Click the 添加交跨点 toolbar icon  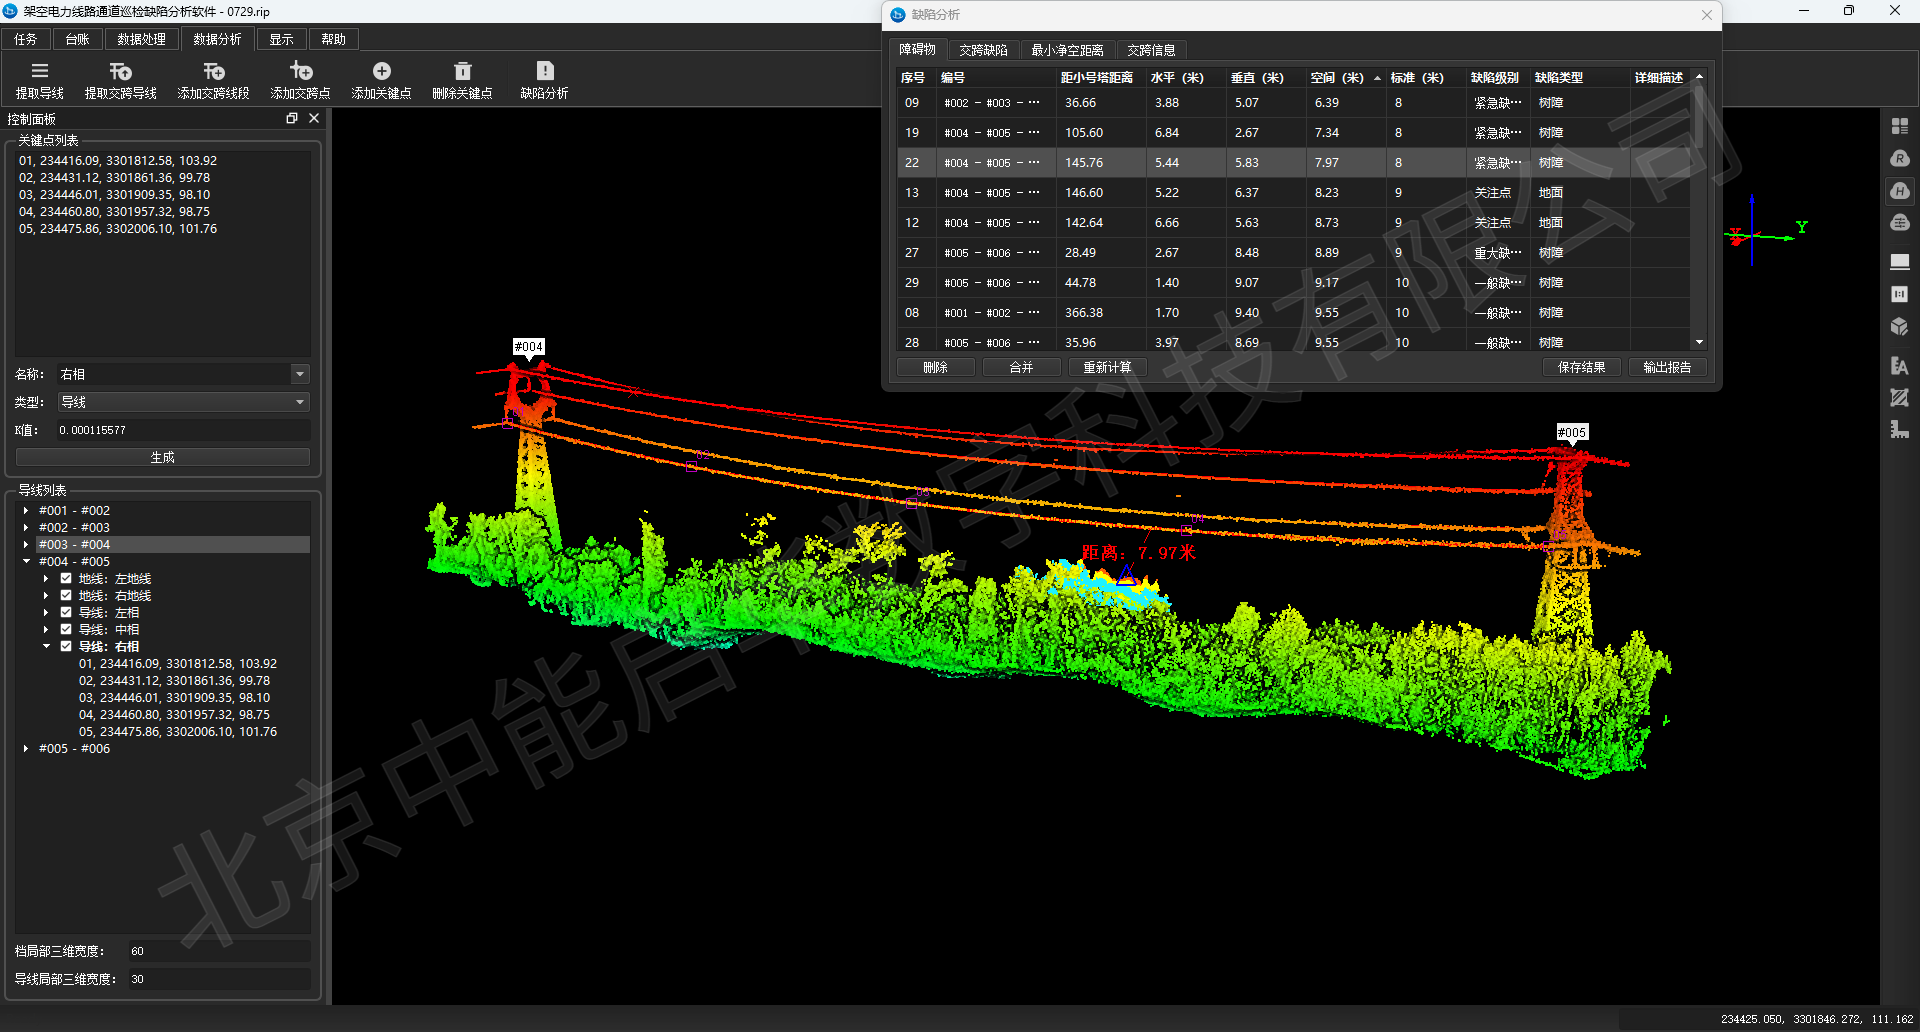tap(300, 72)
